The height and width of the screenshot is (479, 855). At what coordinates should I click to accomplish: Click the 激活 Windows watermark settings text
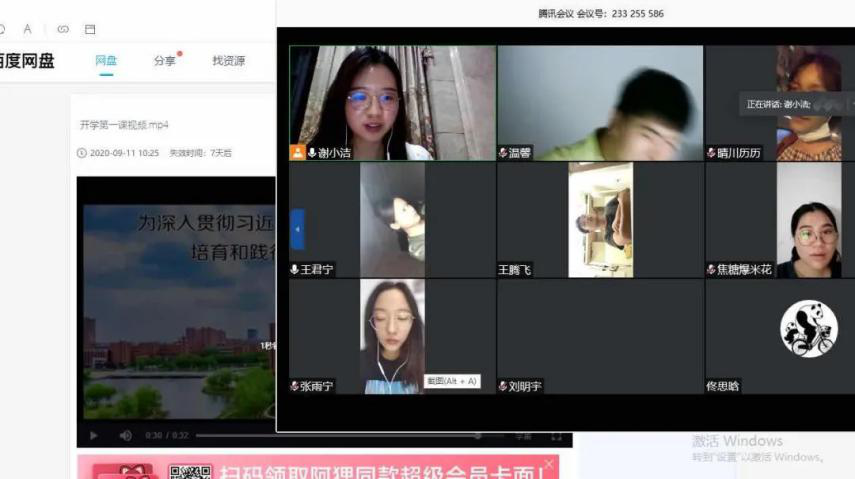pyautogui.click(x=758, y=457)
